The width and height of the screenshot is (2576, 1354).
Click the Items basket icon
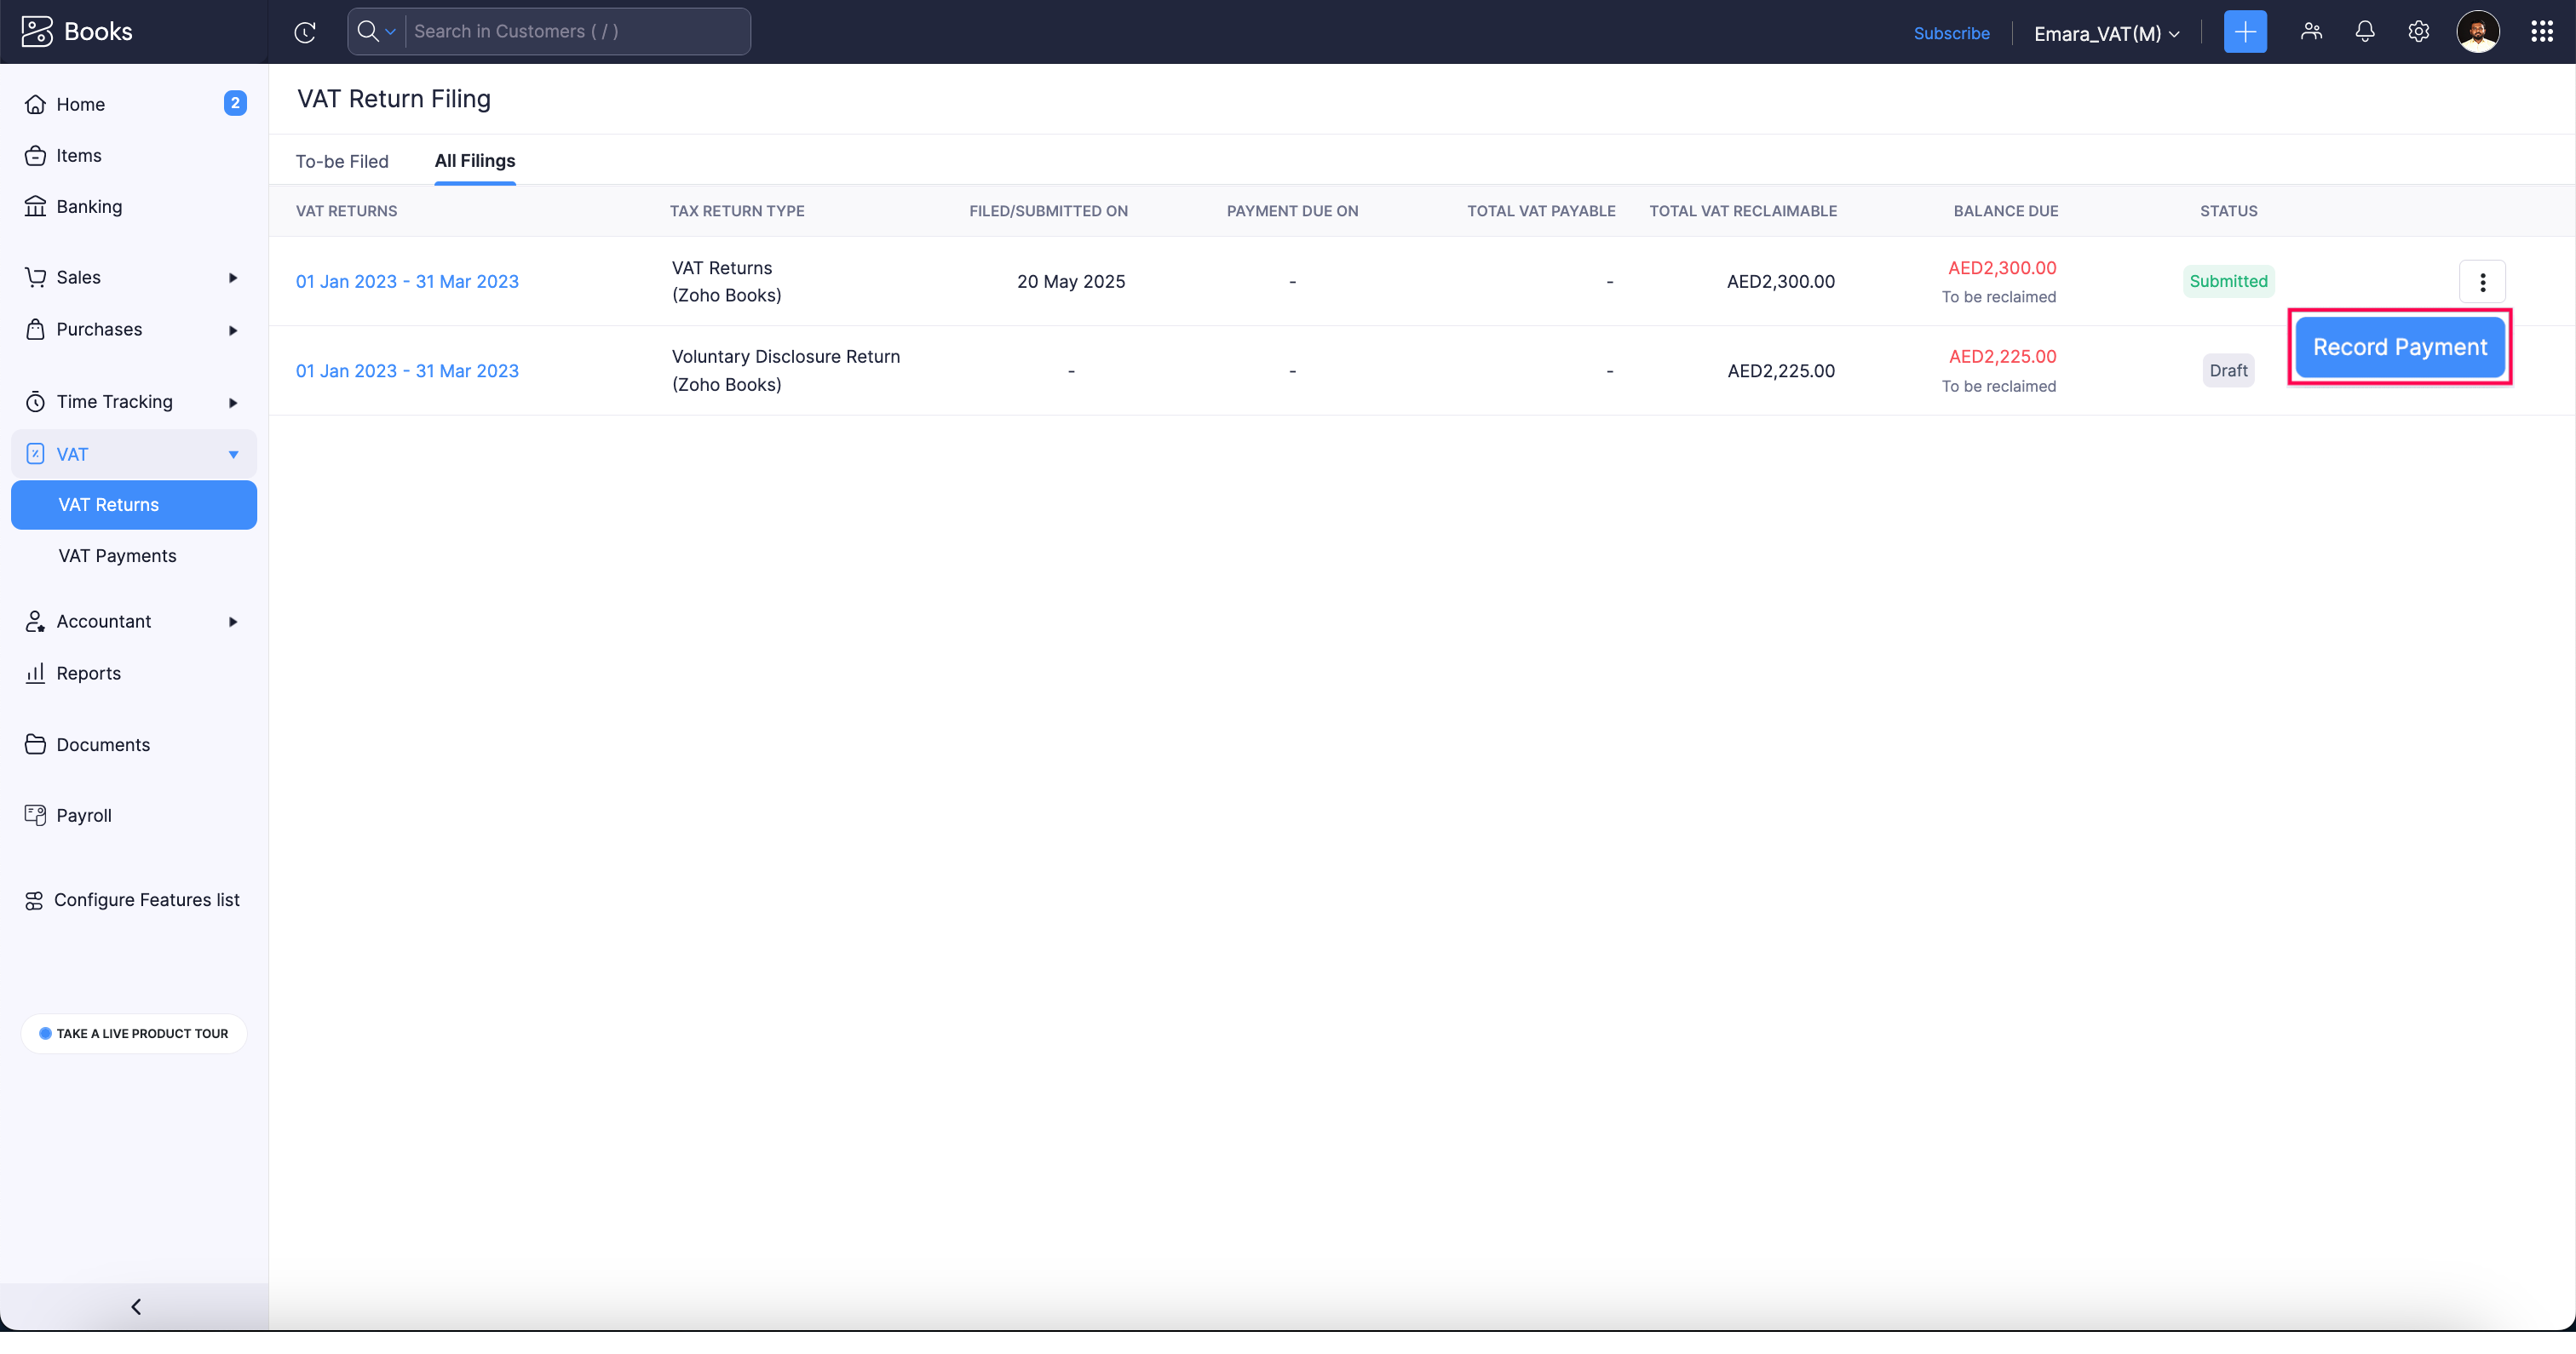pyautogui.click(x=35, y=155)
